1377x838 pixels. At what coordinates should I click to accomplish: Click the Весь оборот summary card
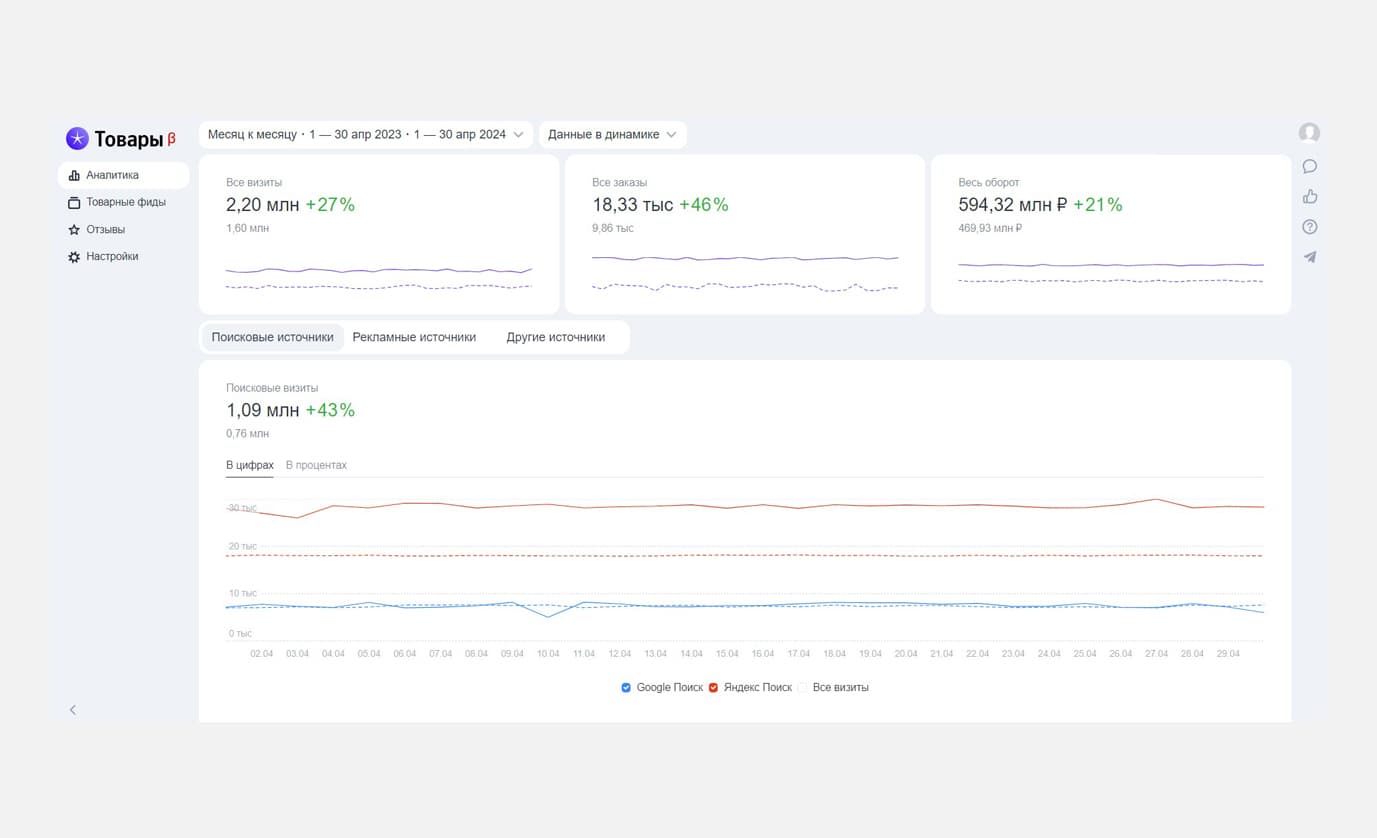pos(1111,234)
